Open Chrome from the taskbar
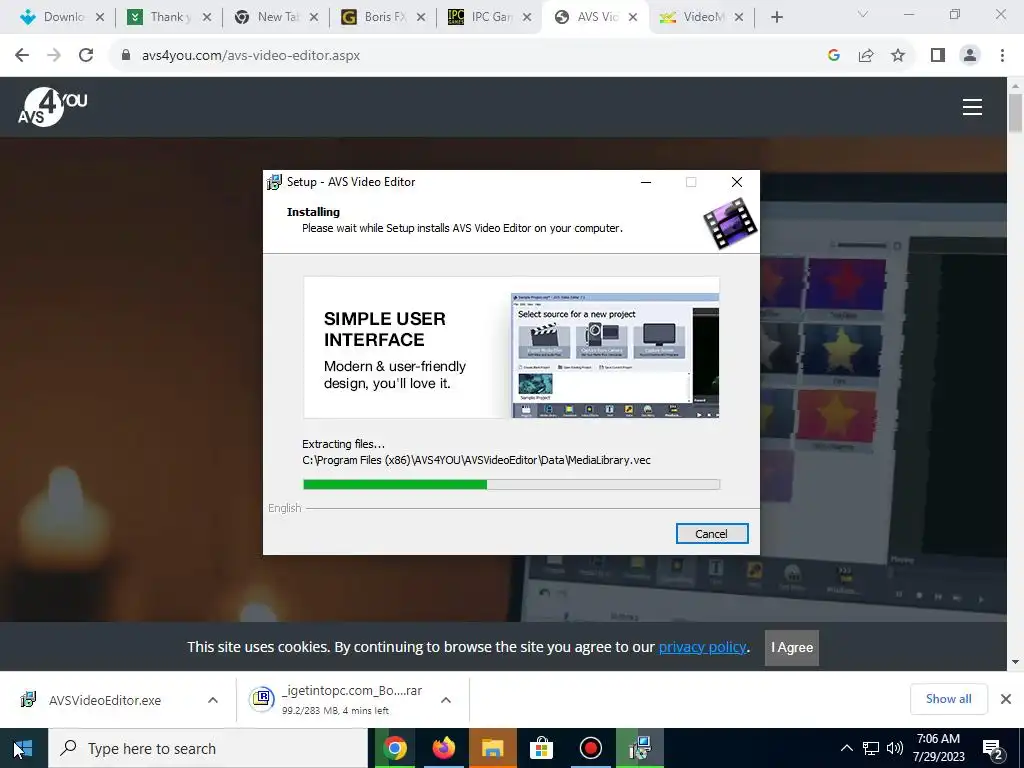The image size is (1024, 768). point(394,748)
